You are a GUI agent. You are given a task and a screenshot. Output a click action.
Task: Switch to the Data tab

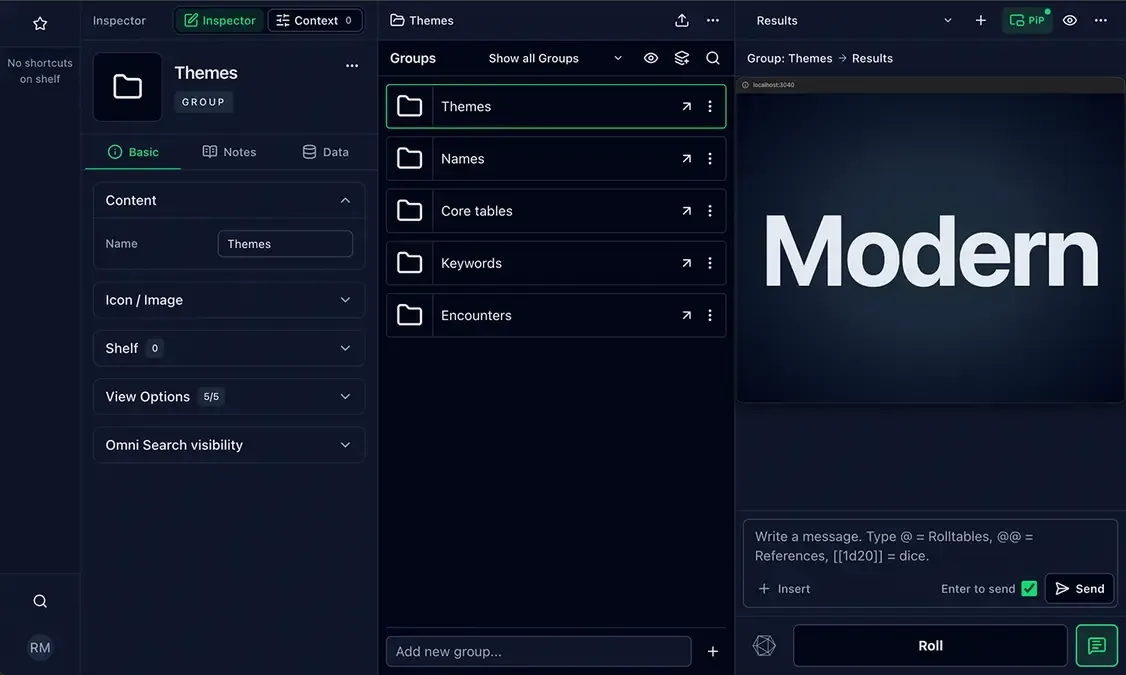coord(325,152)
